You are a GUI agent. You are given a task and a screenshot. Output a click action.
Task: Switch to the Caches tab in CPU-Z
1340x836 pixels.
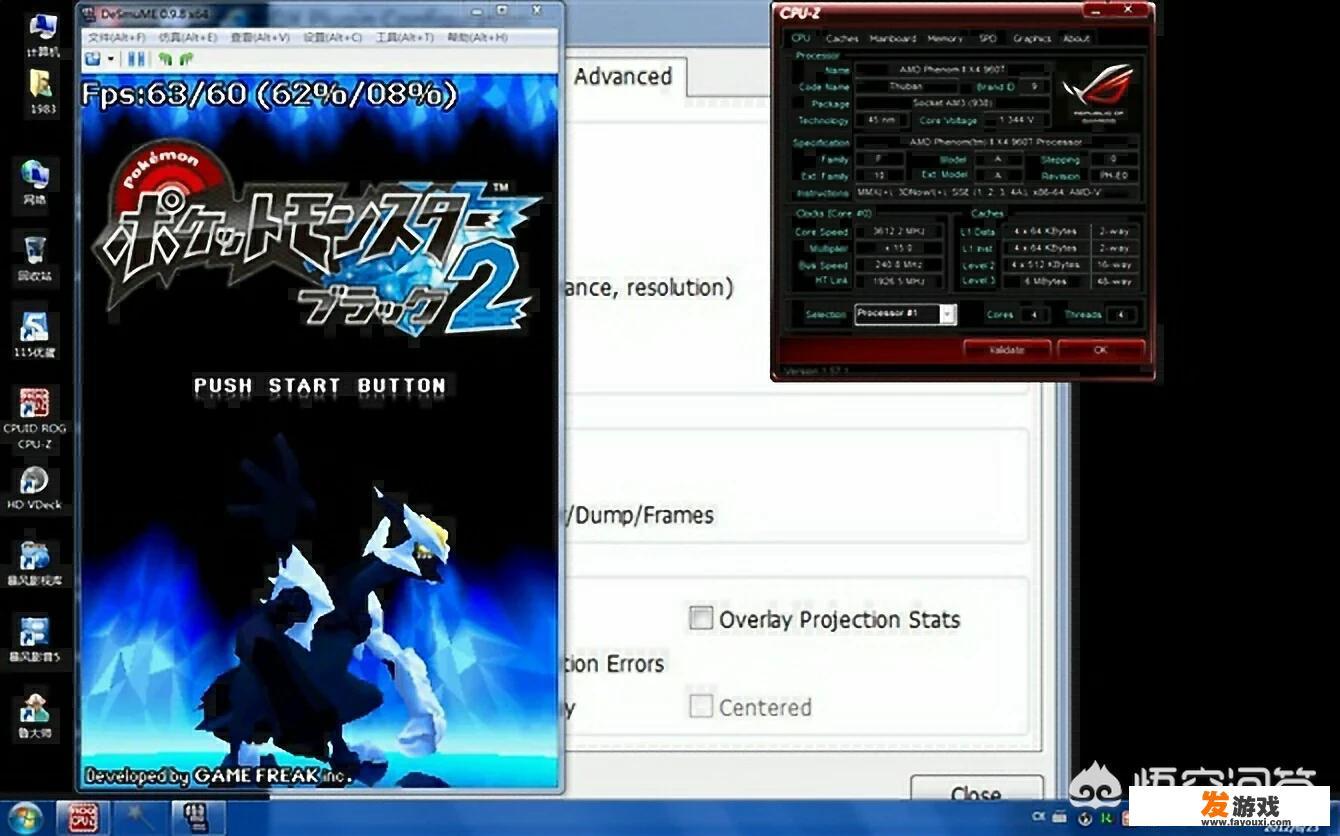[842, 38]
